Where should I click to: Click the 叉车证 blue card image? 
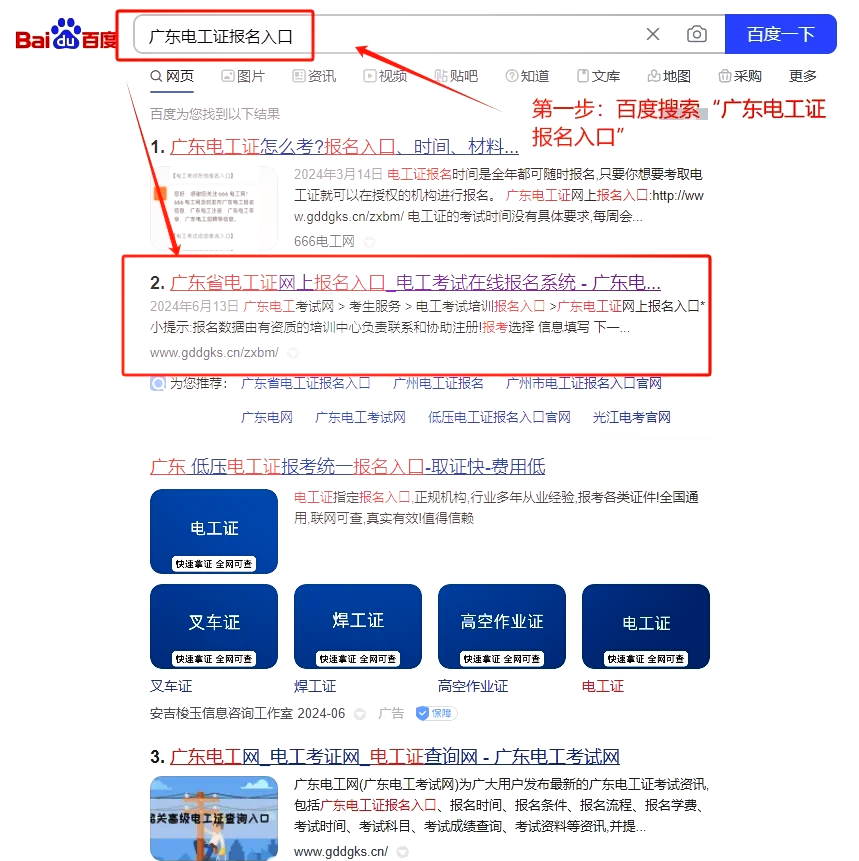tap(214, 626)
